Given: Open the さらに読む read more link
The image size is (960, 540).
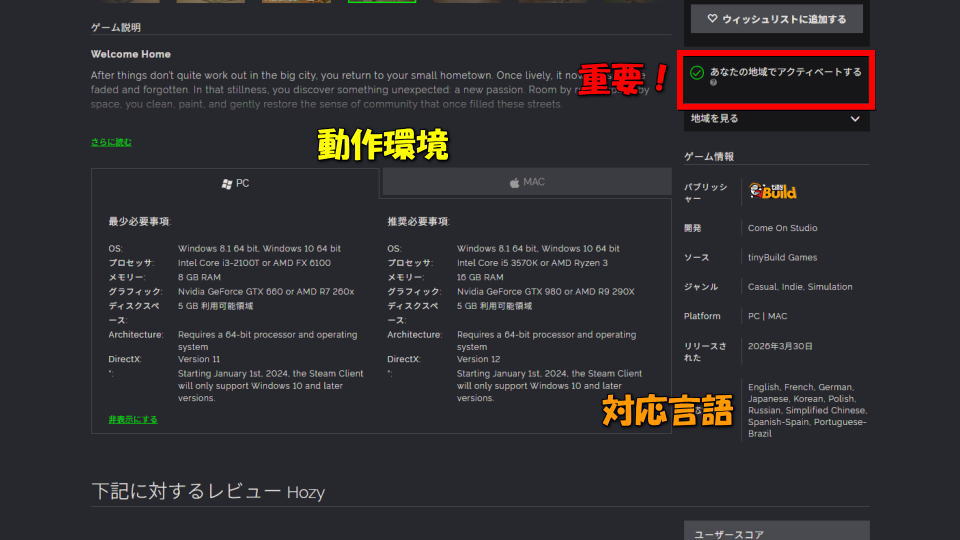Looking at the screenshot, I should click(x=111, y=142).
